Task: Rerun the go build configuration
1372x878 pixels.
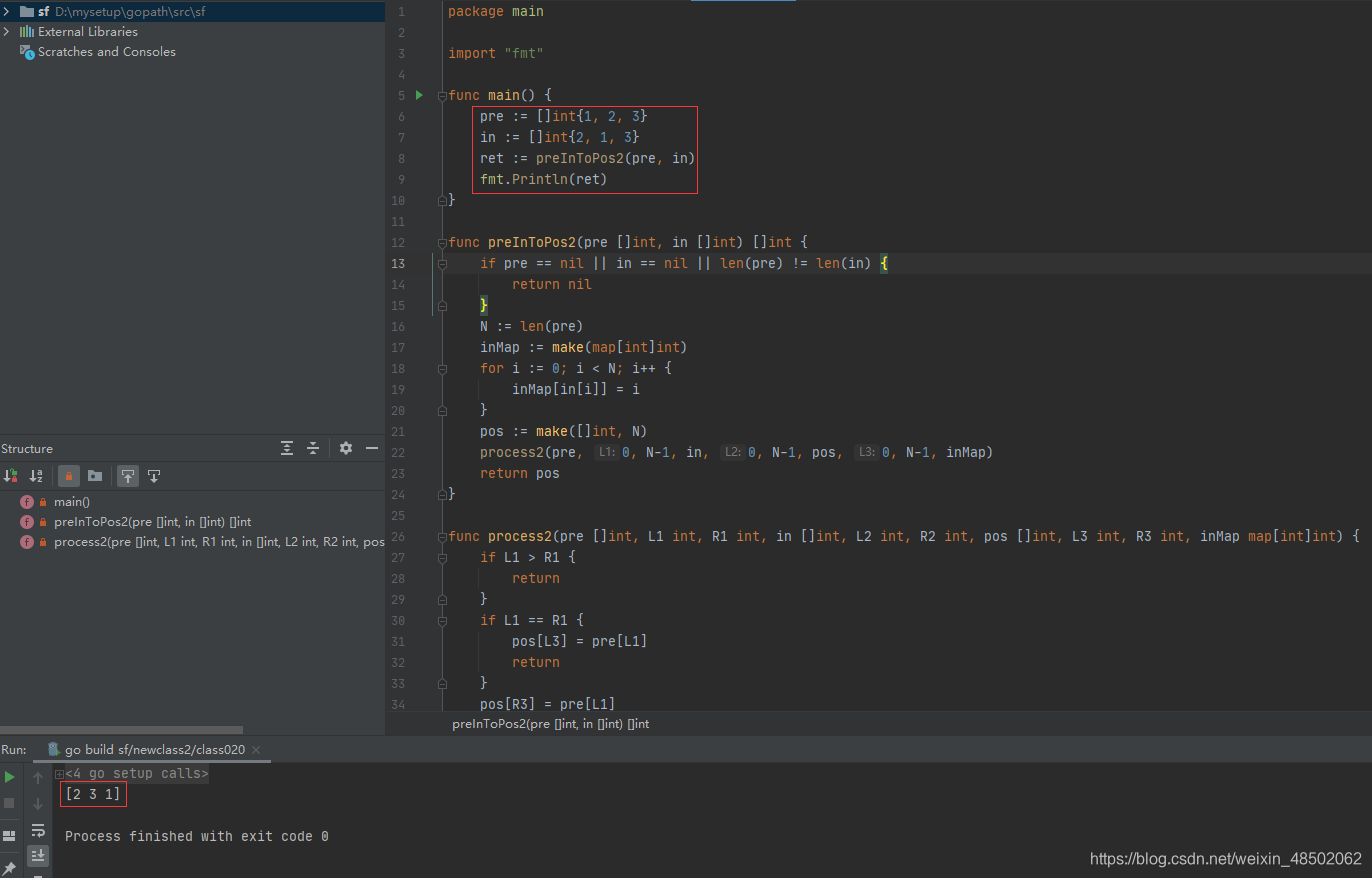Action: [9, 777]
